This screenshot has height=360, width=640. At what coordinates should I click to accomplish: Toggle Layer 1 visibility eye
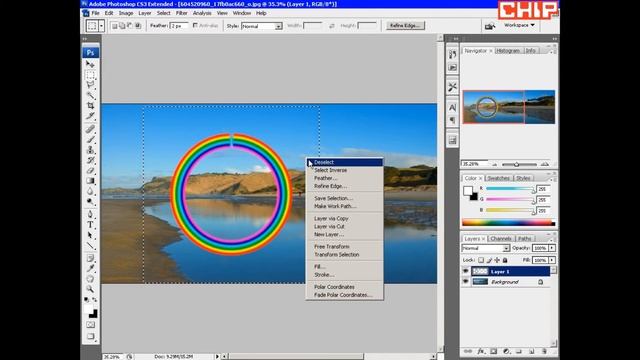pyautogui.click(x=466, y=271)
